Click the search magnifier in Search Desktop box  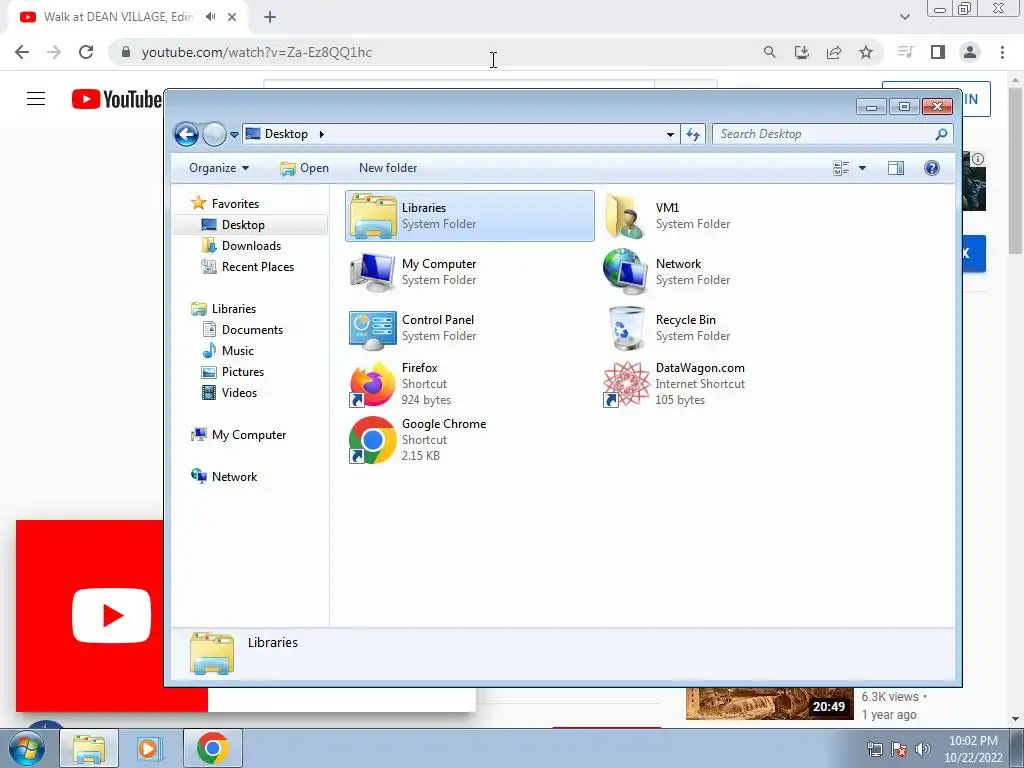pos(941,134)
